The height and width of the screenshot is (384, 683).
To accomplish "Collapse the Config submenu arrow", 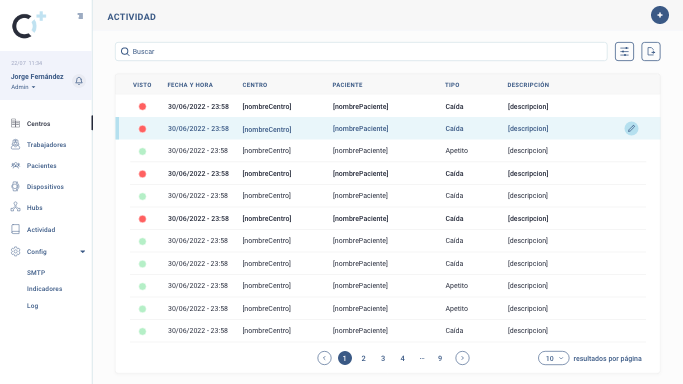I will pyautogui.click(x=82, y=252).
